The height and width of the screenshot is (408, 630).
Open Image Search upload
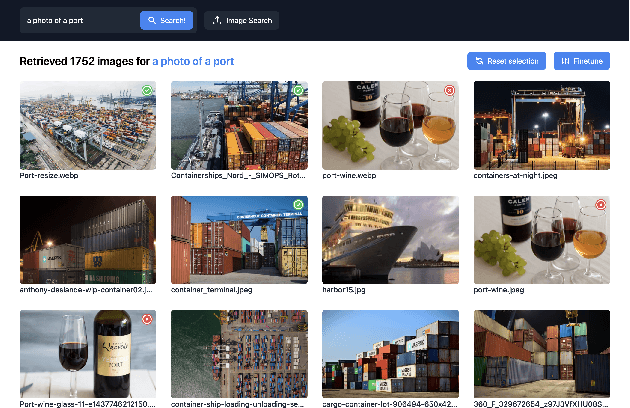click(242, 20)
